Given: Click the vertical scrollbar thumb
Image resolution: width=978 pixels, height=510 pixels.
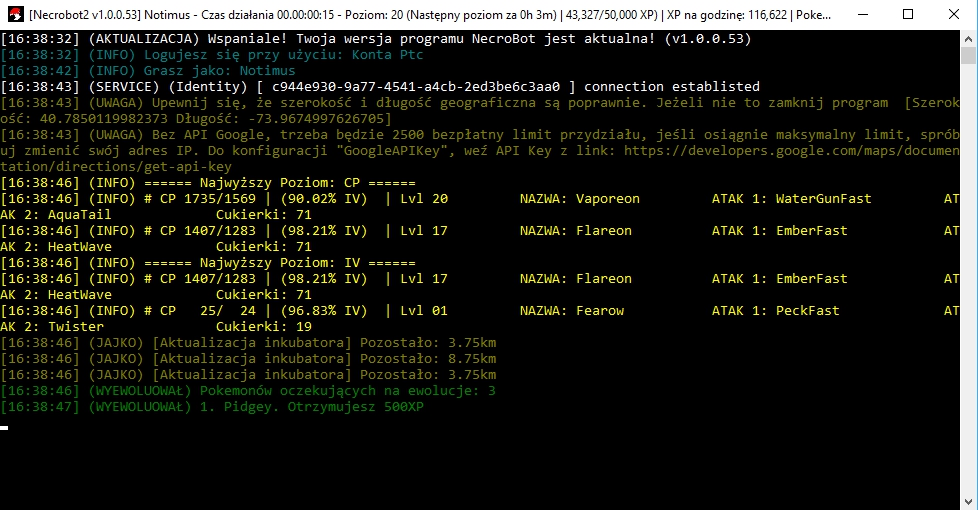Looking at the screenshot, I should (968, 55).
